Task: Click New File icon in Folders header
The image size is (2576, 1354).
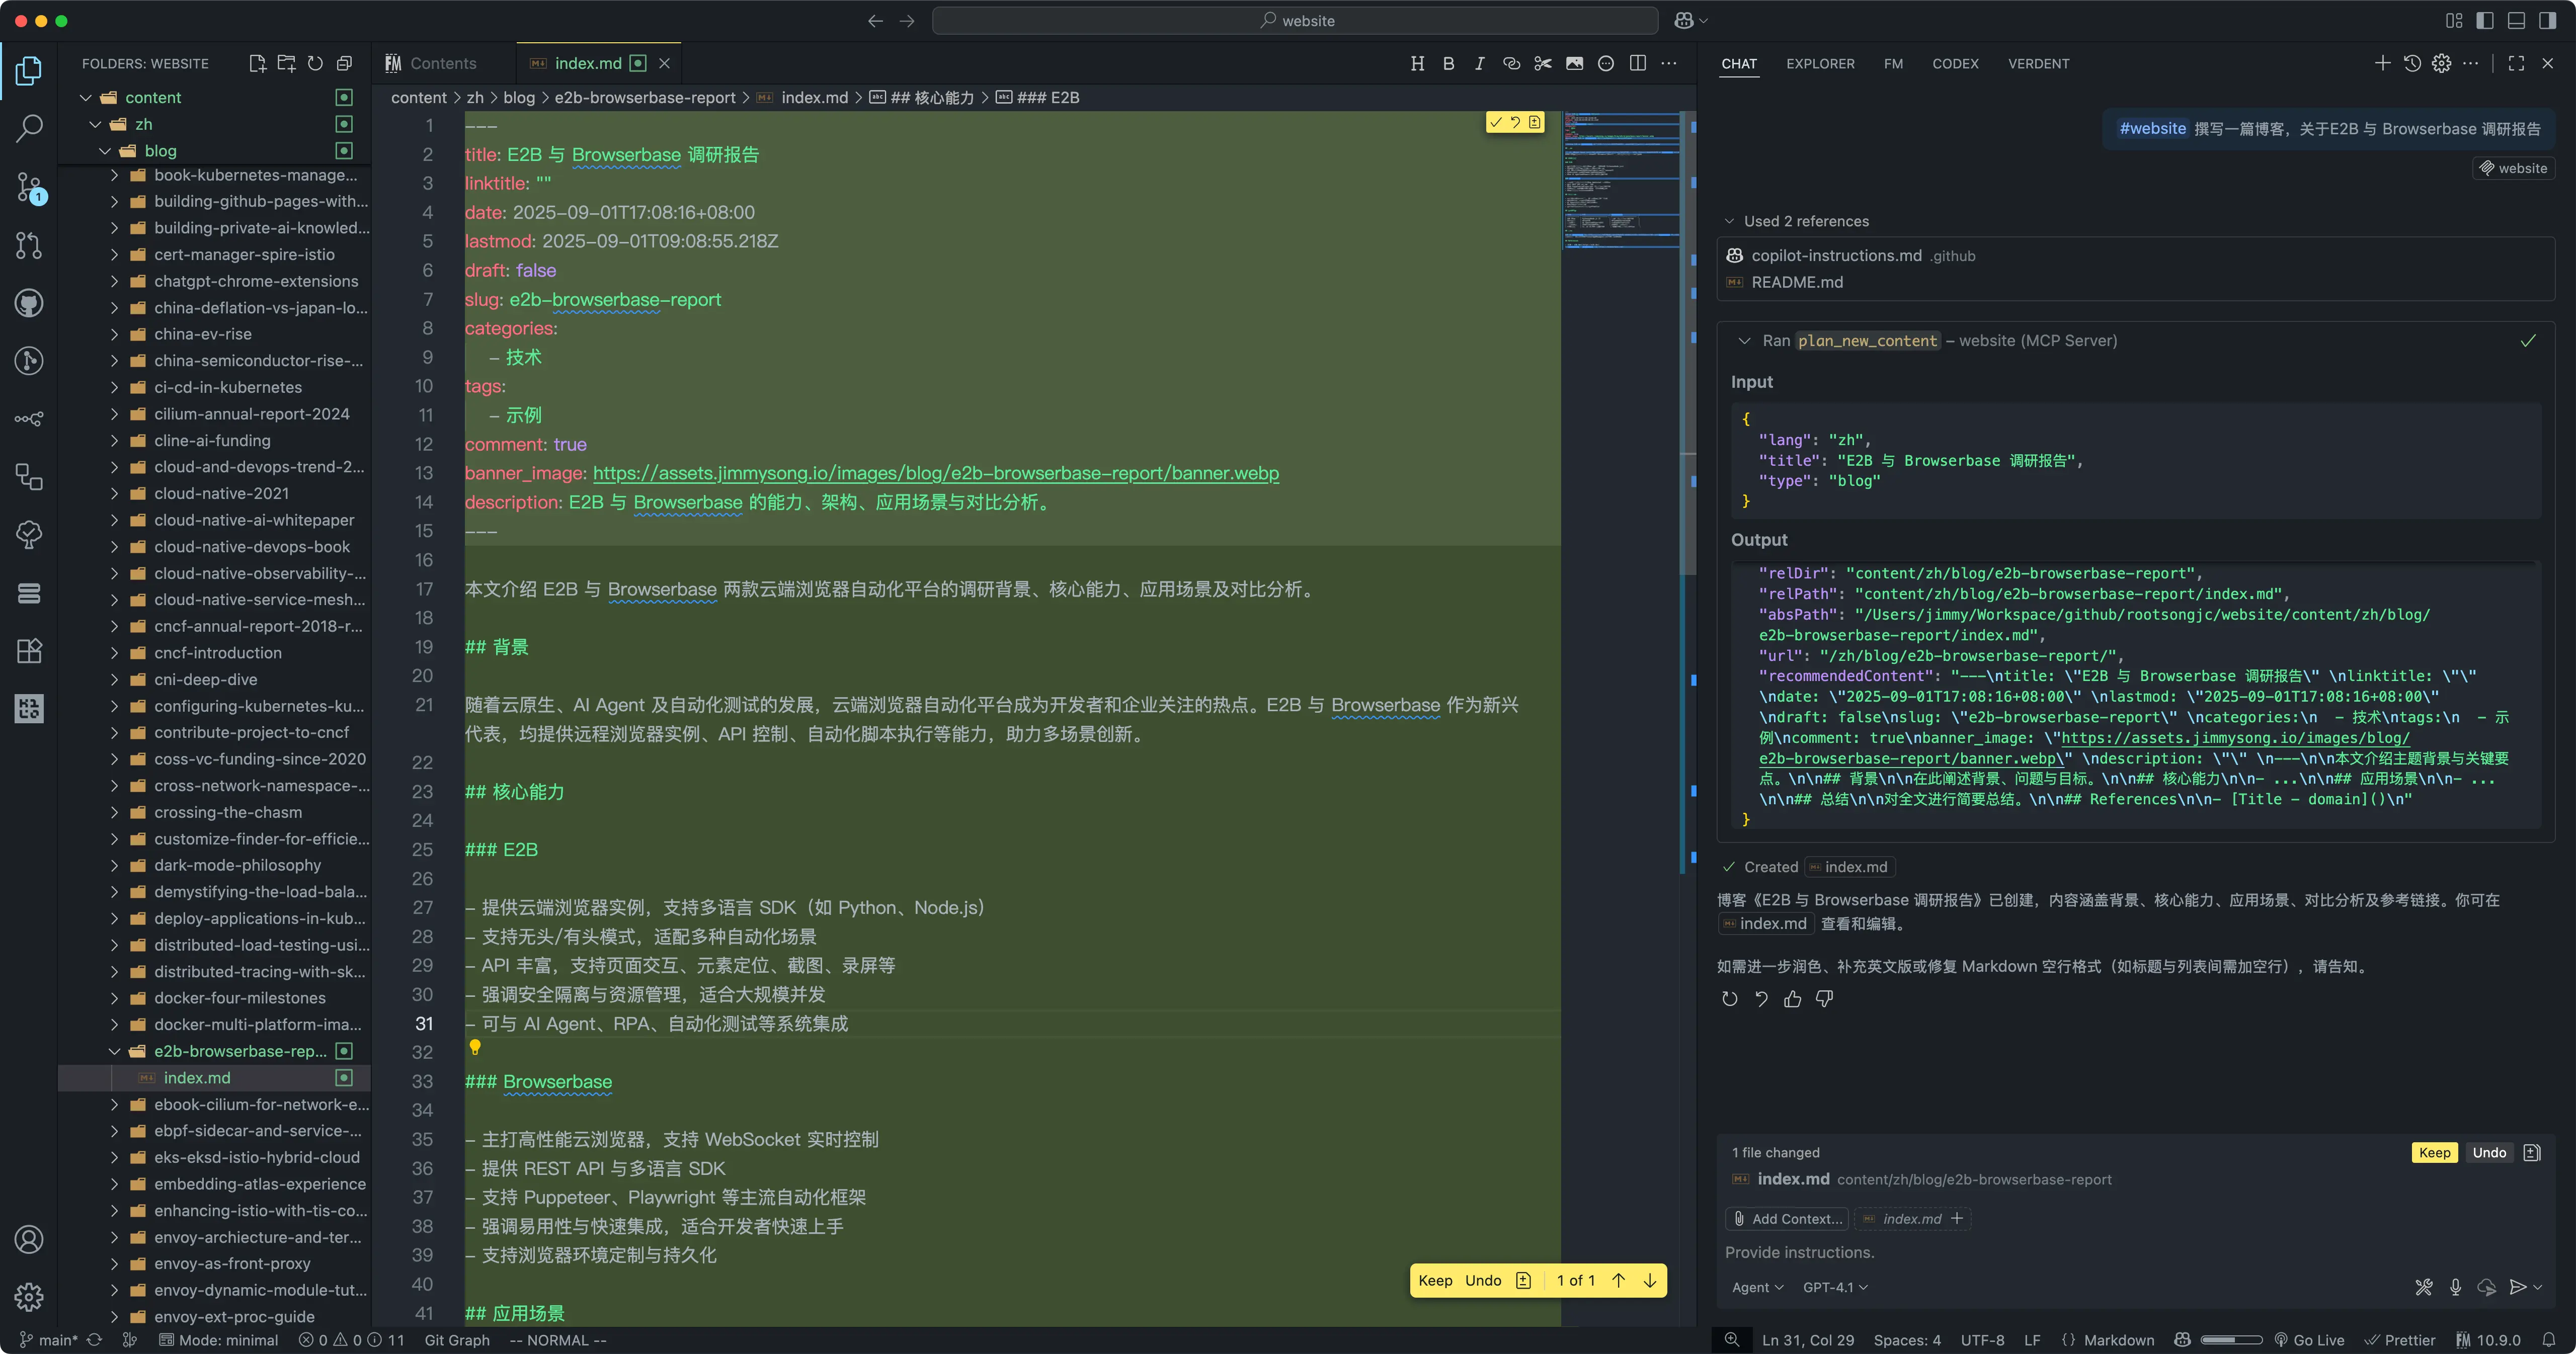Action: coord(257,63)
